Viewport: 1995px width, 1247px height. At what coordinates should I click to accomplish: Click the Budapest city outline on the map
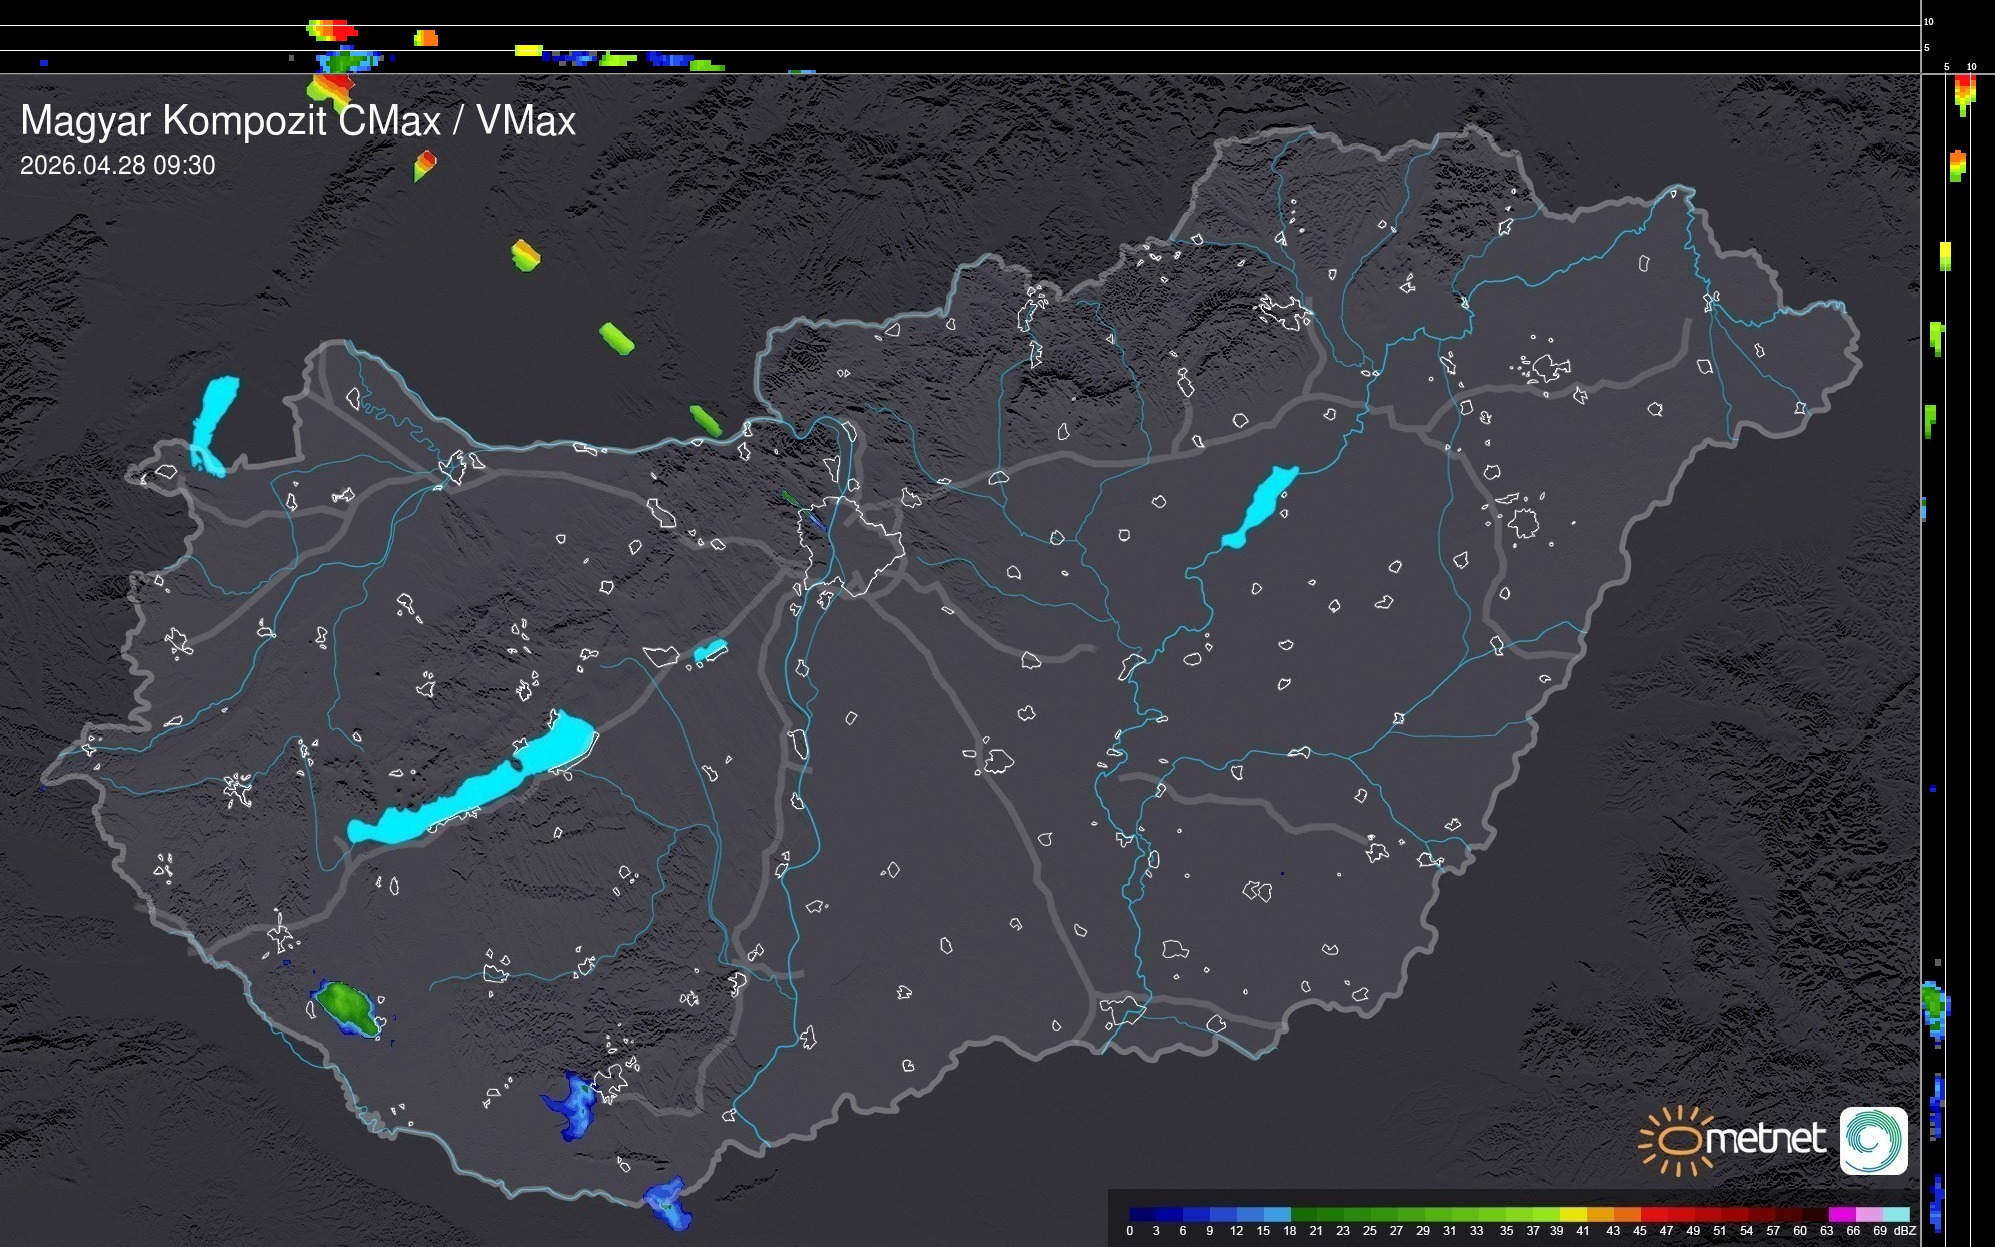pyautogui.click(x=852, y=548)
